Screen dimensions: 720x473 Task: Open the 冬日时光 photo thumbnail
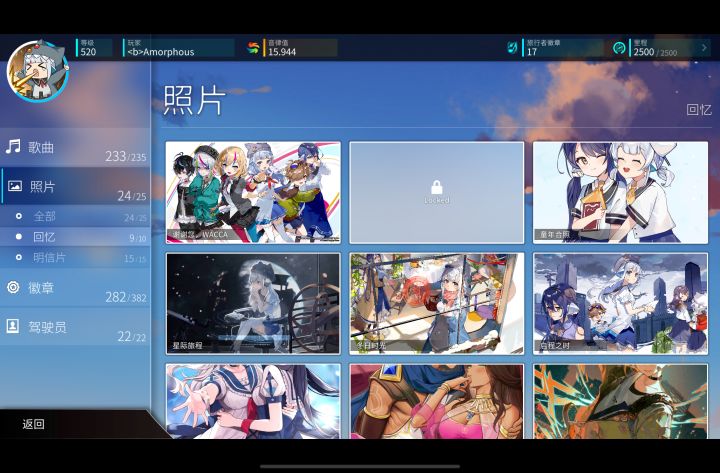437,304
